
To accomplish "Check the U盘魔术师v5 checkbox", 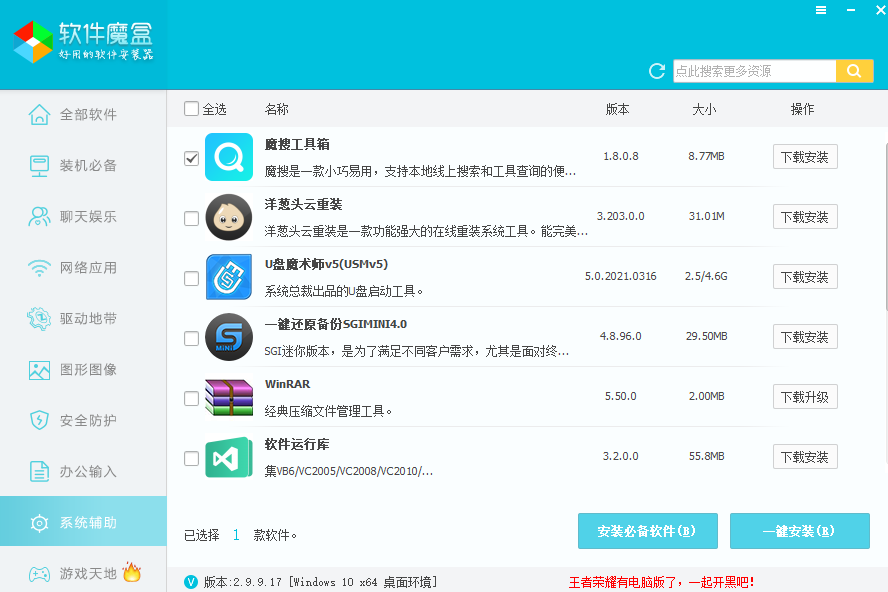I will click(191, 278).
